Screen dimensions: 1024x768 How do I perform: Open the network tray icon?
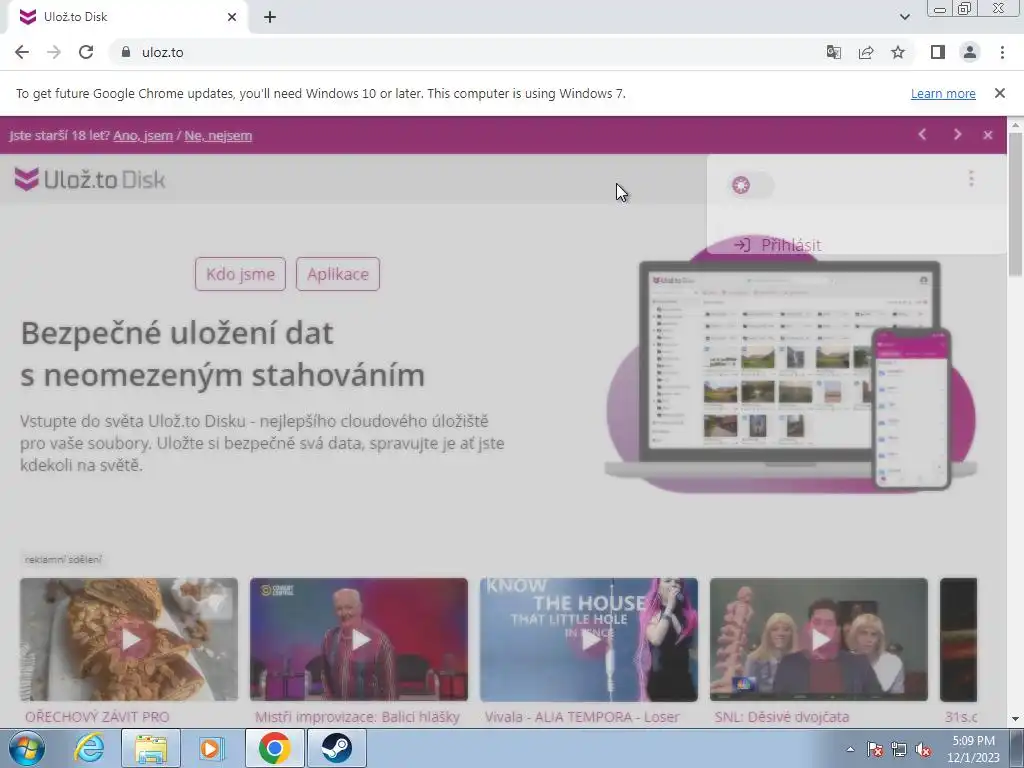(899, 749)
